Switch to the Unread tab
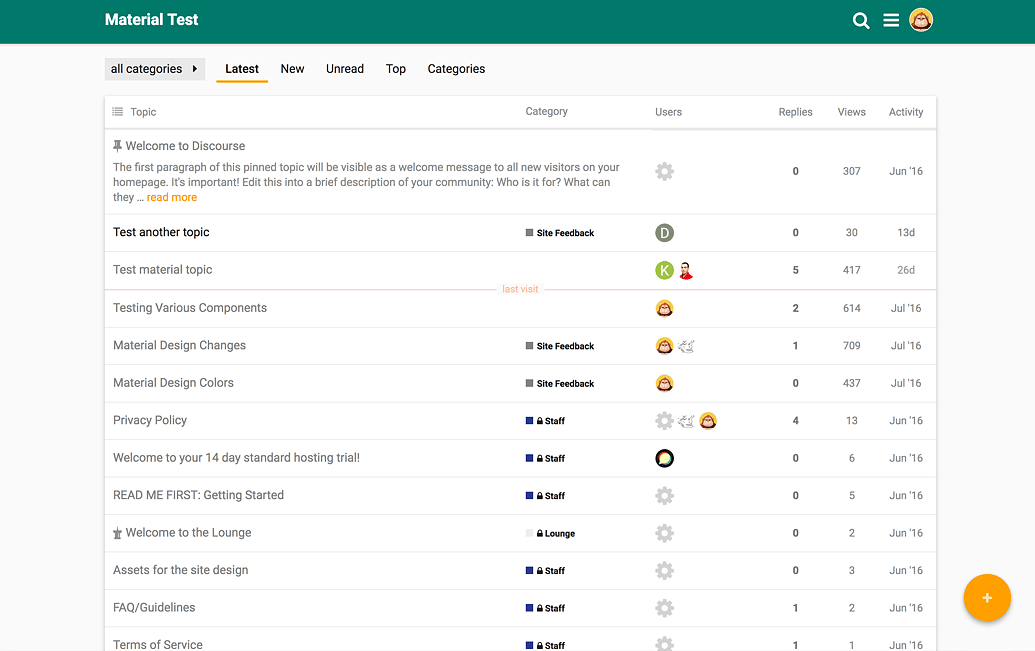 coord(344,69)
